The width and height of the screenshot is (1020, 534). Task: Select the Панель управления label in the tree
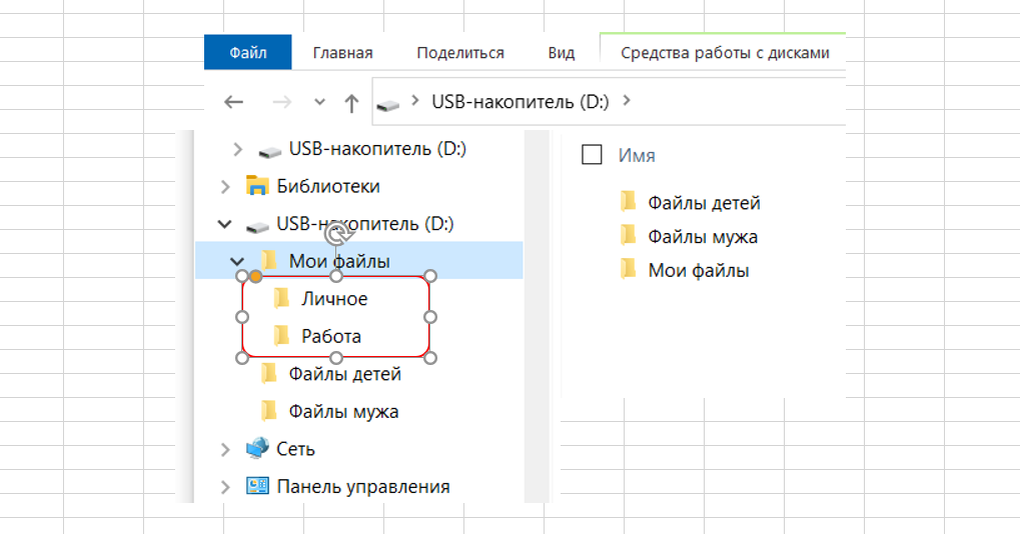click(x=363, y=487)
